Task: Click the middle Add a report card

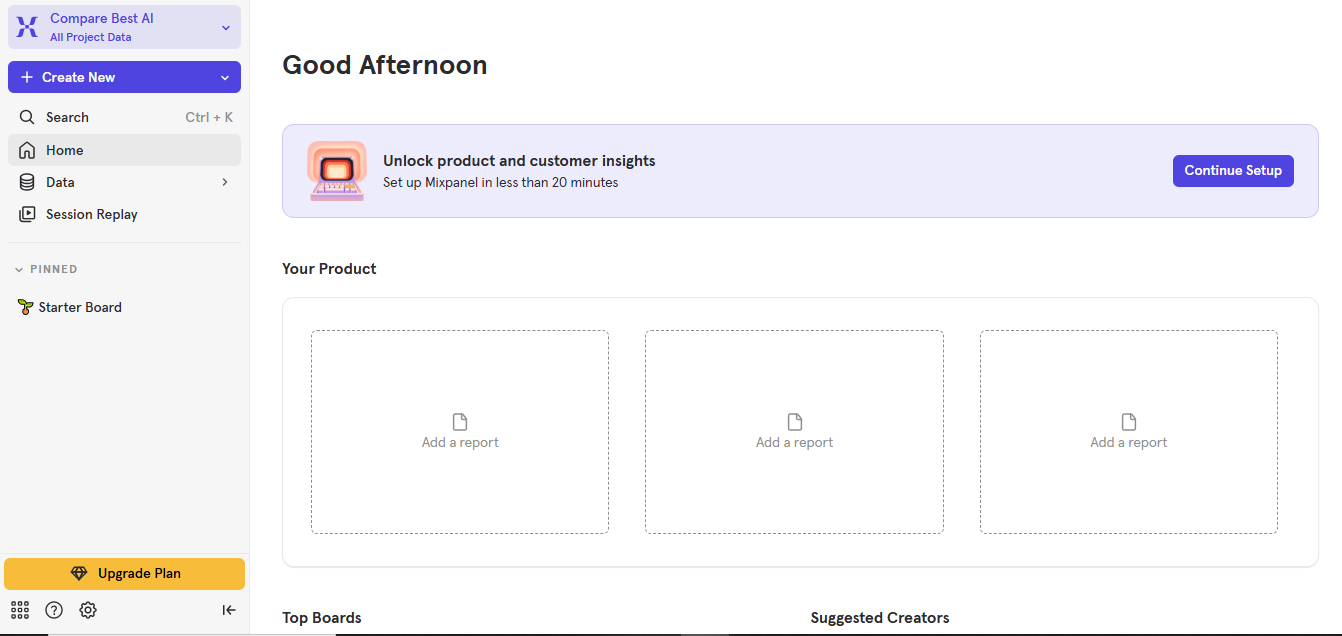Action: click(x=794, y=432)
